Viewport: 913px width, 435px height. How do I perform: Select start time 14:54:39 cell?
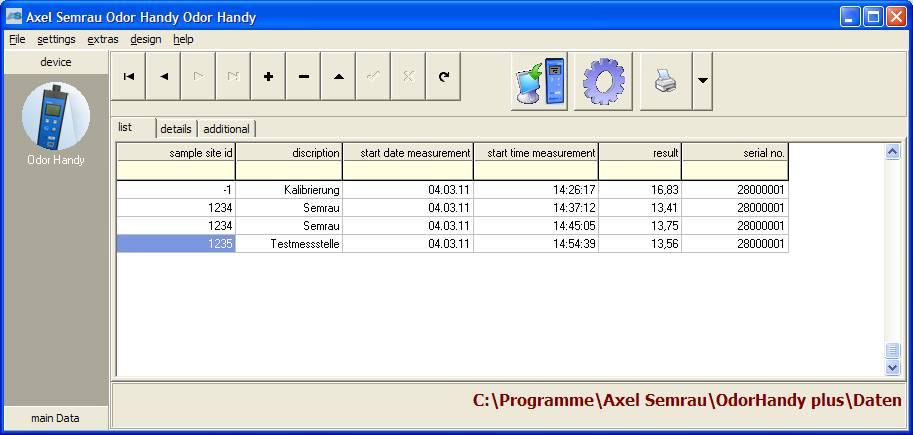[536, 244]
